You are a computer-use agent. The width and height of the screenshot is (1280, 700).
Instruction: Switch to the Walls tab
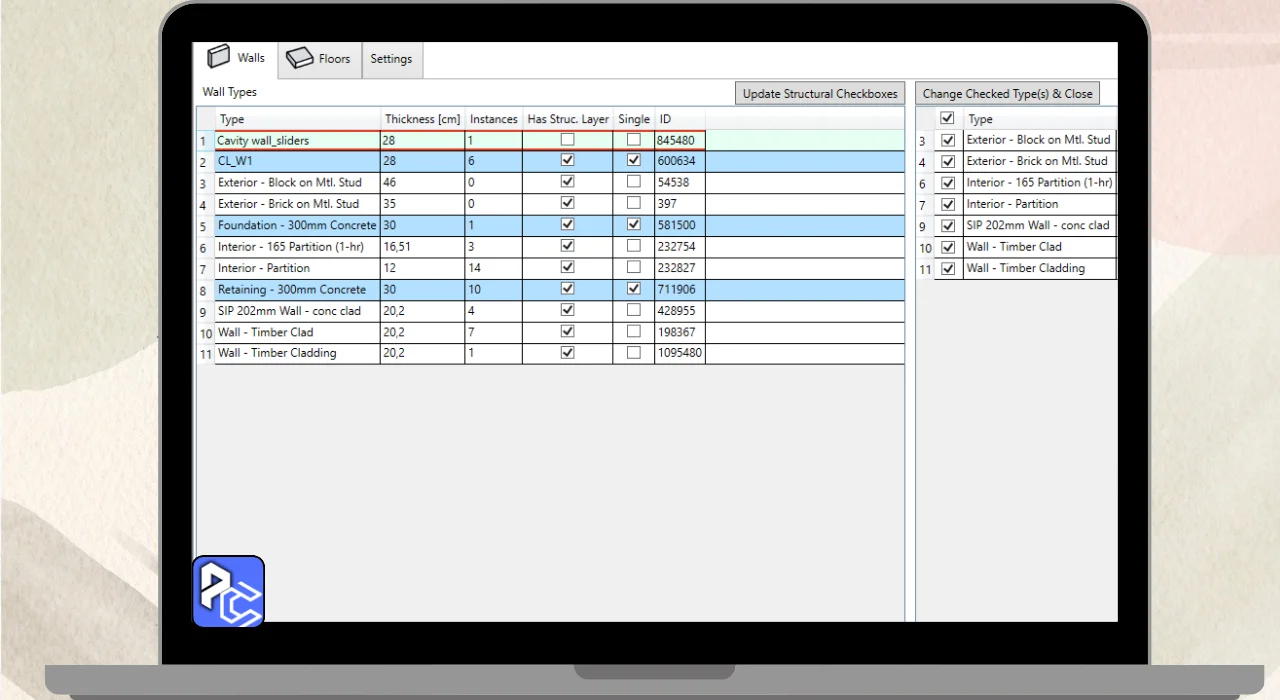235,59
